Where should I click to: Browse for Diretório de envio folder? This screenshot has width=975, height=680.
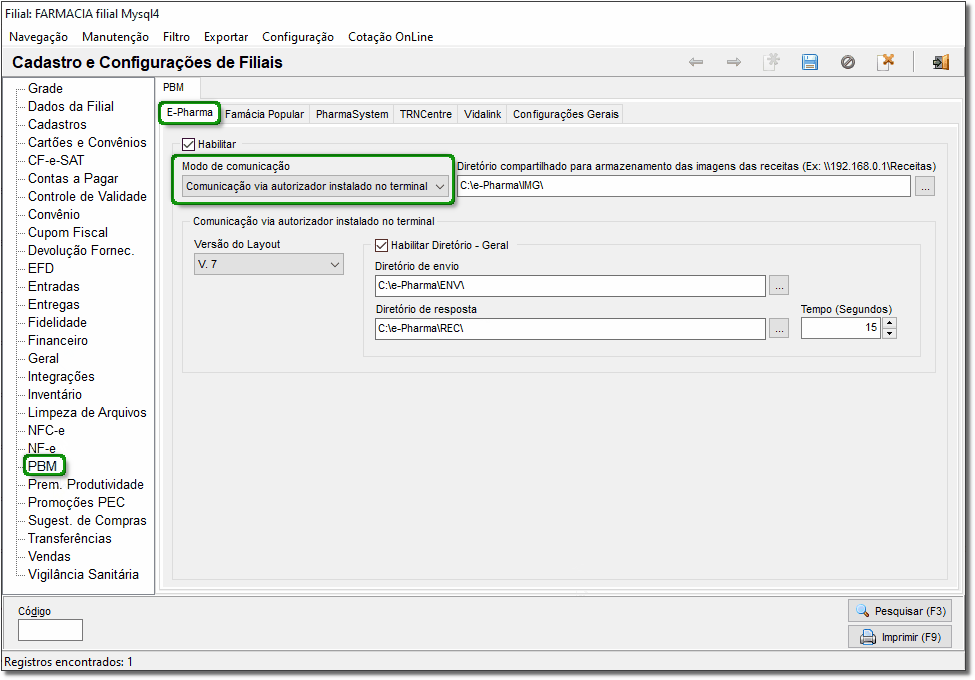(x=779, y=285)
